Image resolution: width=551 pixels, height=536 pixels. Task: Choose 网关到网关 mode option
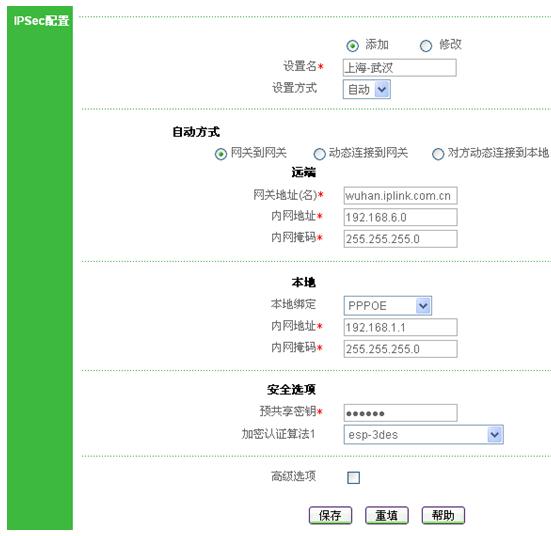point(221,154)
